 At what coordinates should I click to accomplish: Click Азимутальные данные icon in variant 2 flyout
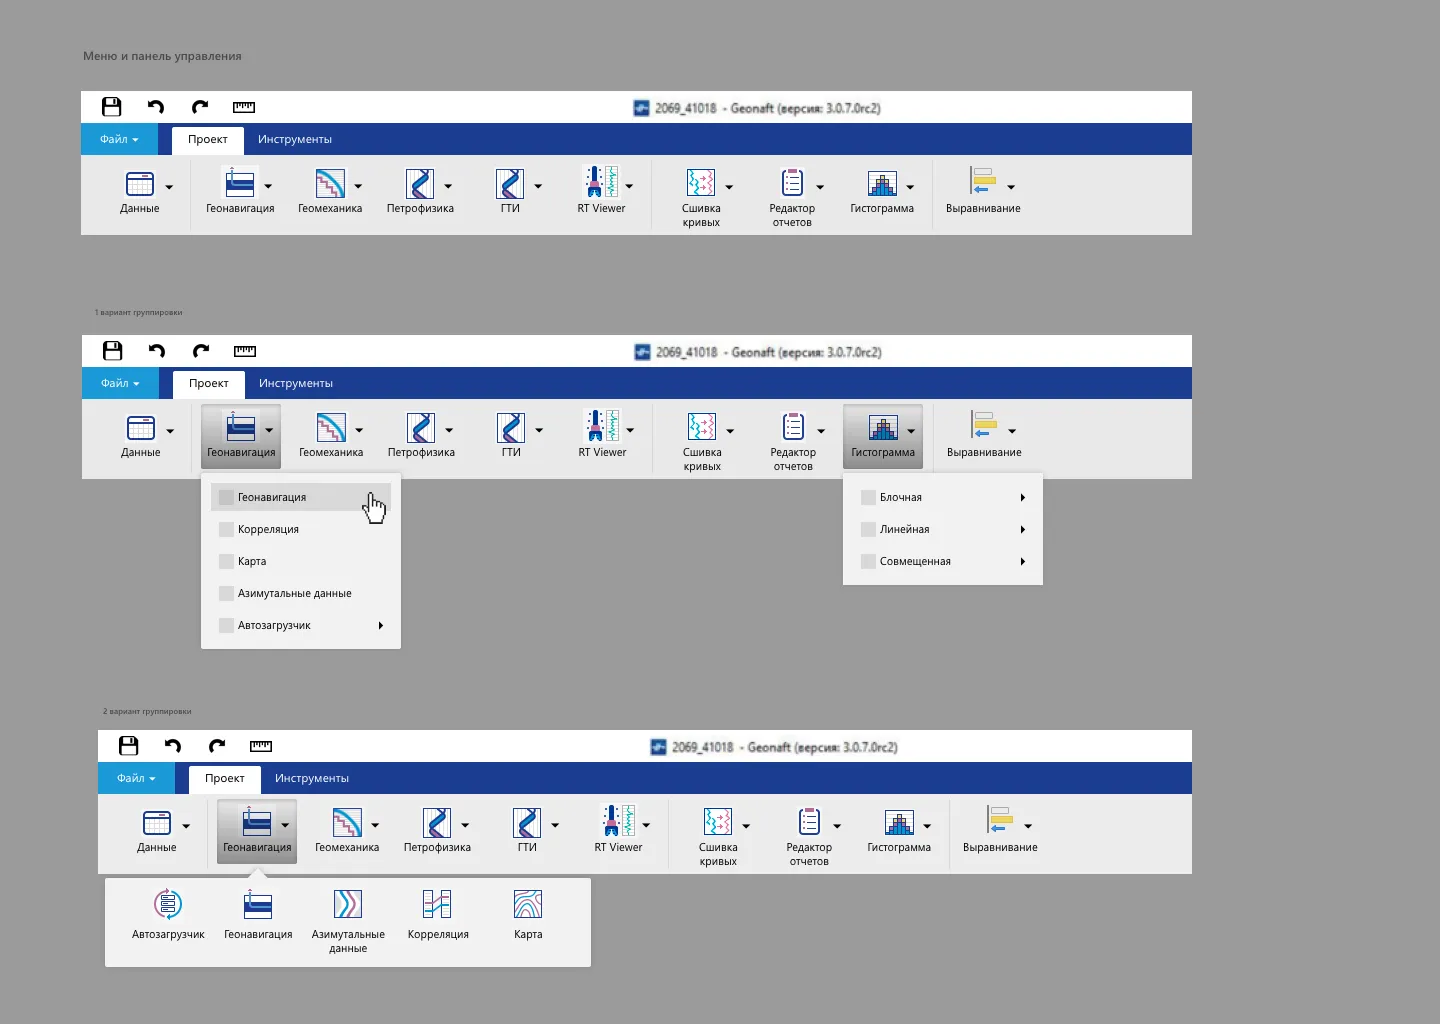[348, 905]
